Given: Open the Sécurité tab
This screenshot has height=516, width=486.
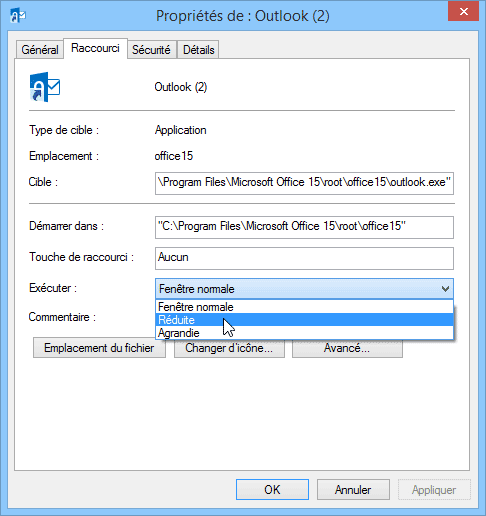Looking at the screenshot, I should pyautogui.click(x=151, y=50).
